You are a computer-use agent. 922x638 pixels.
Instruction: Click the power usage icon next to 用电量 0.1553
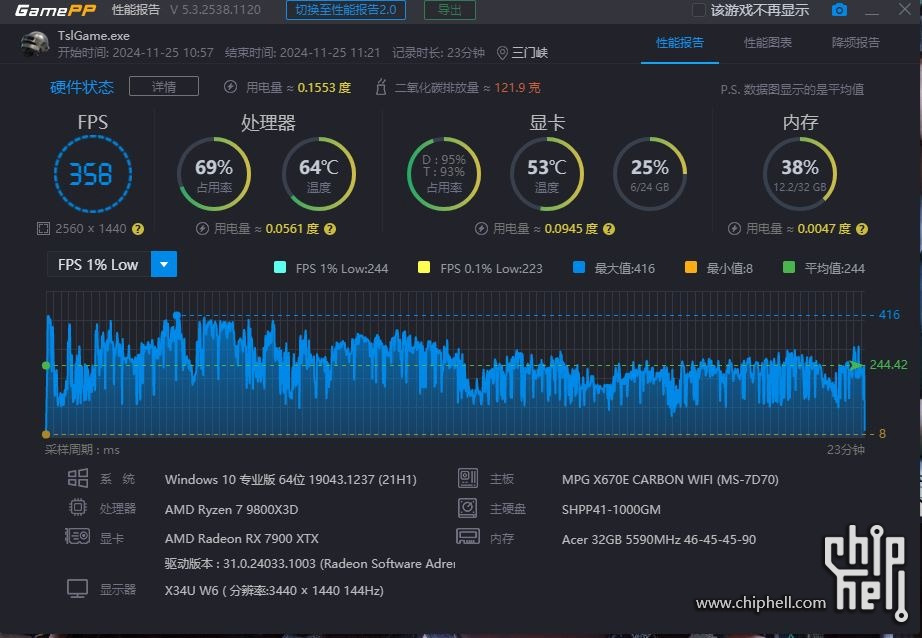230,87
